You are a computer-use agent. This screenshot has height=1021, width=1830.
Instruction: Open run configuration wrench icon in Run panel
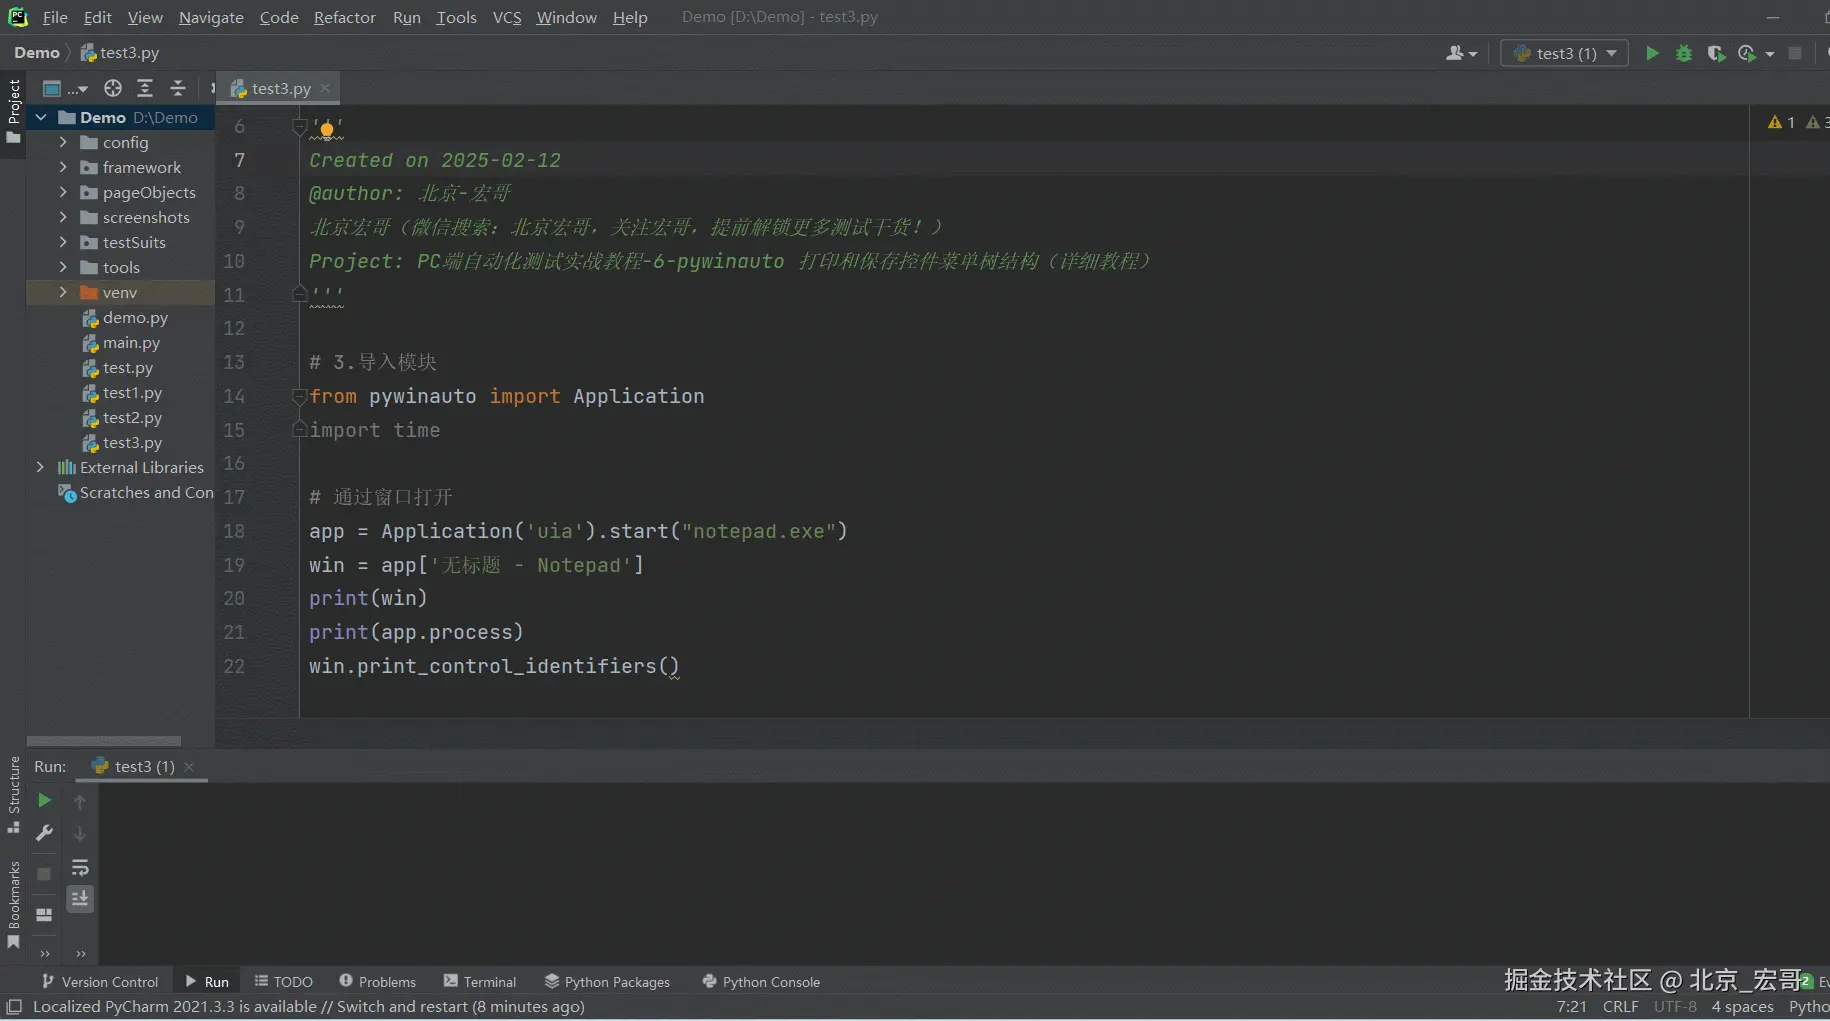44,833
